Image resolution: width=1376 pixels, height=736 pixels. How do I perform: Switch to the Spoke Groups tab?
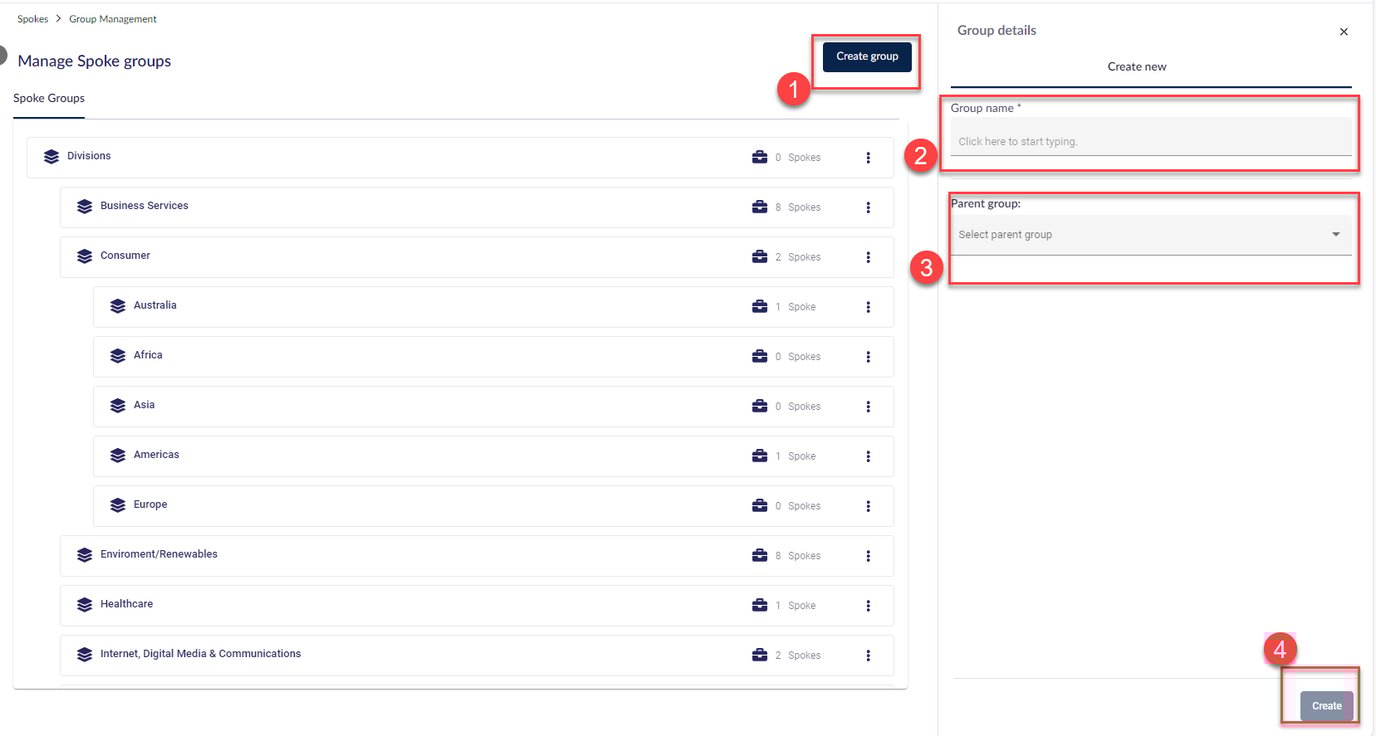[48, 98]
